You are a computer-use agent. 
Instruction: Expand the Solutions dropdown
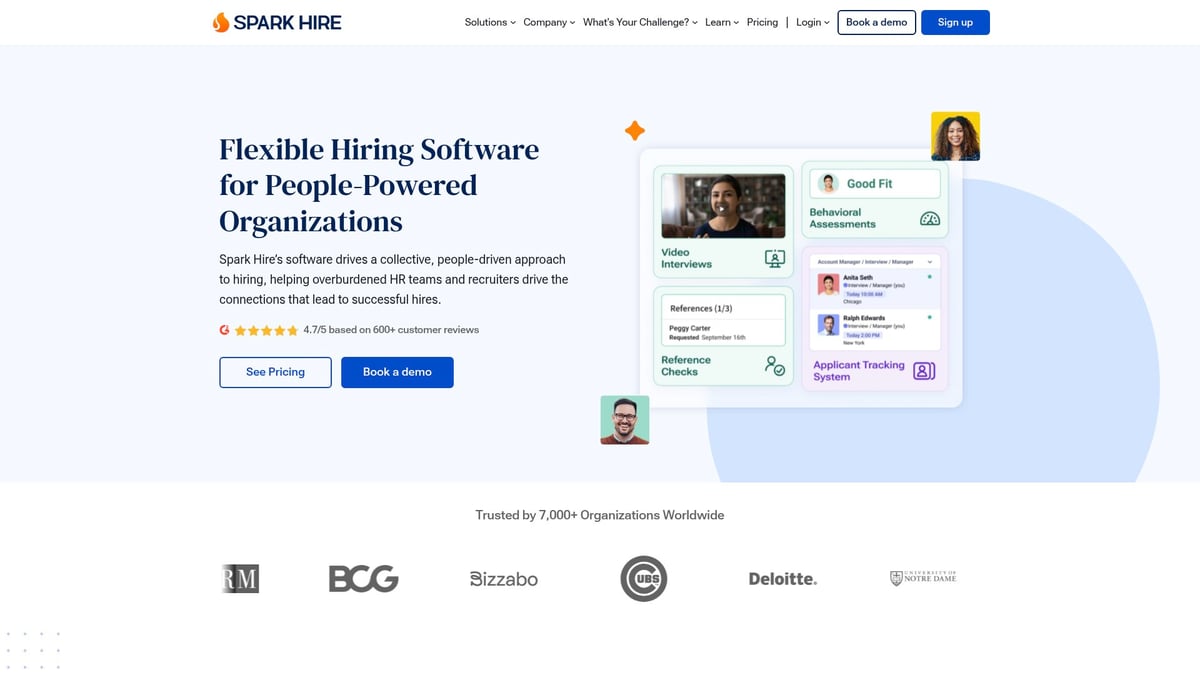[488, 21]
